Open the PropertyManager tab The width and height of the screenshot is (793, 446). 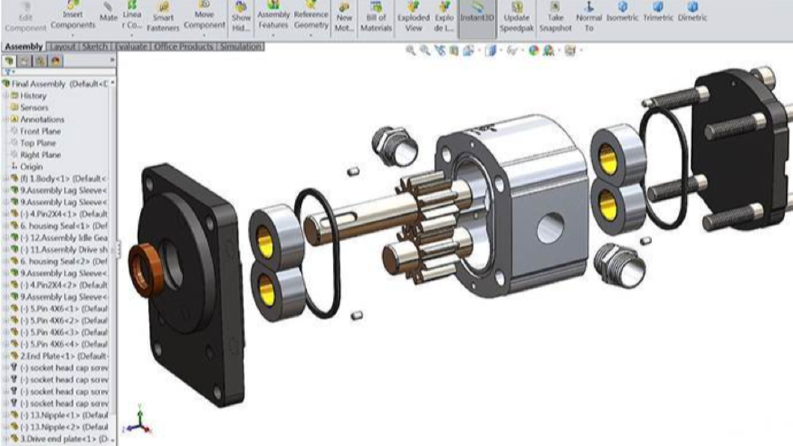point(24,61)
